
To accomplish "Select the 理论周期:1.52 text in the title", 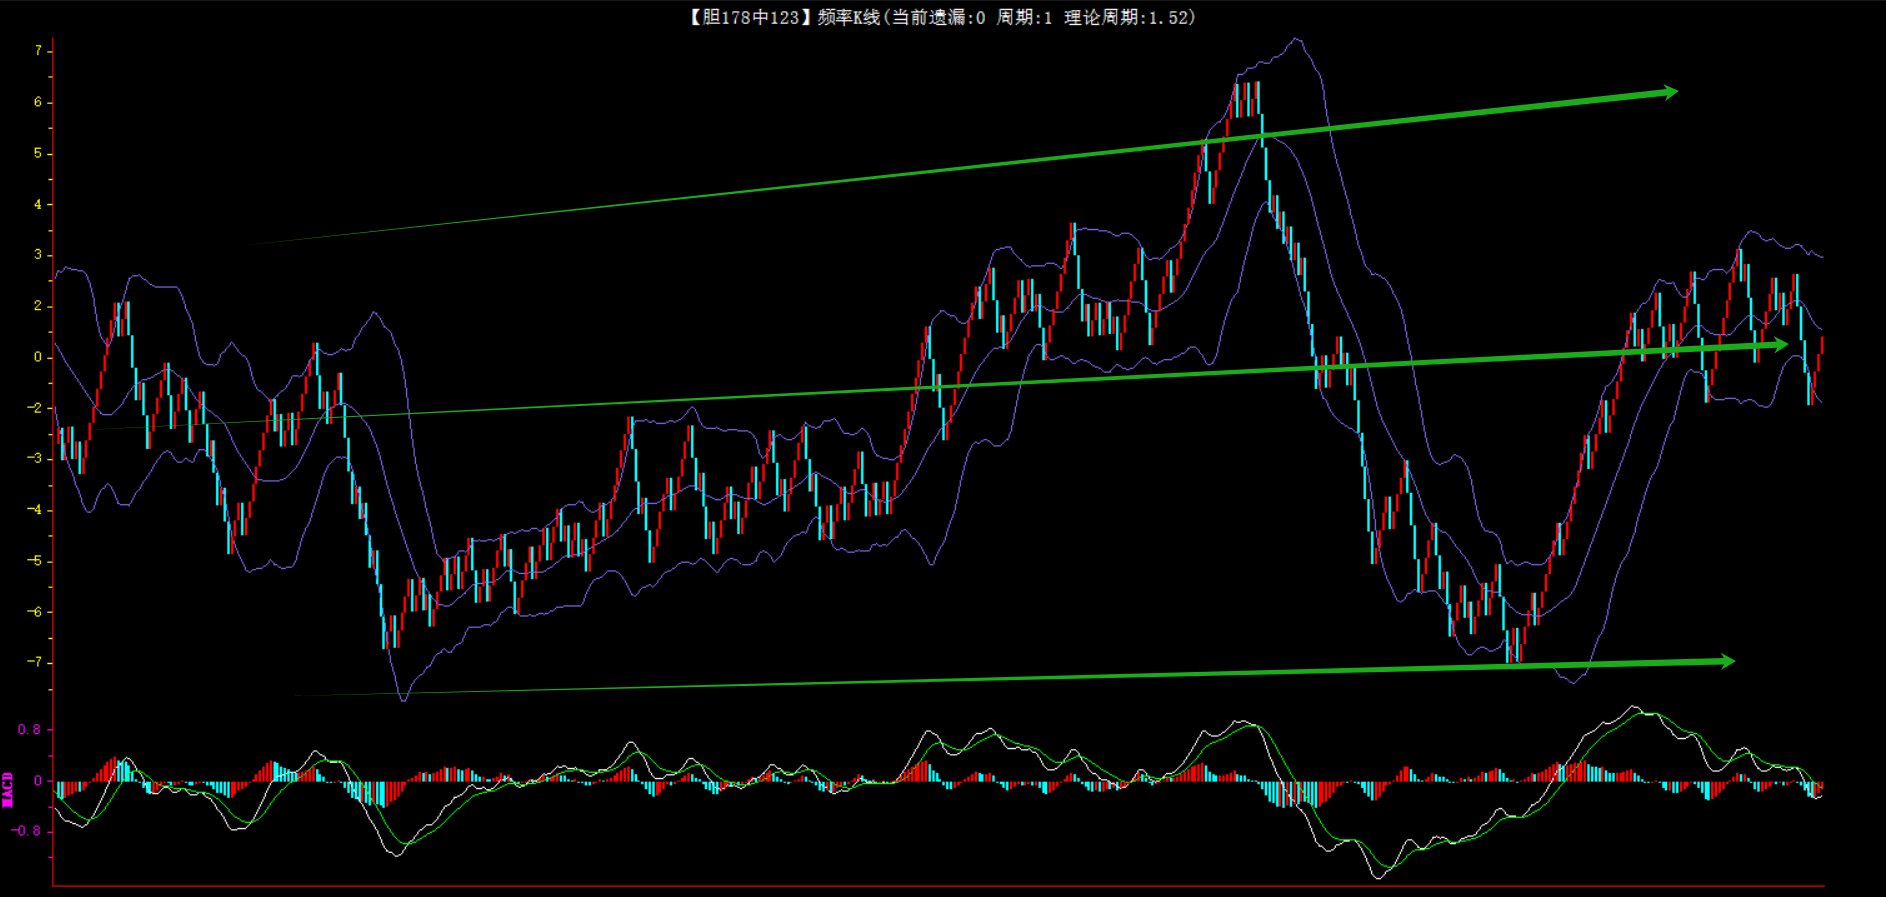I will [x=1129, y=17].
